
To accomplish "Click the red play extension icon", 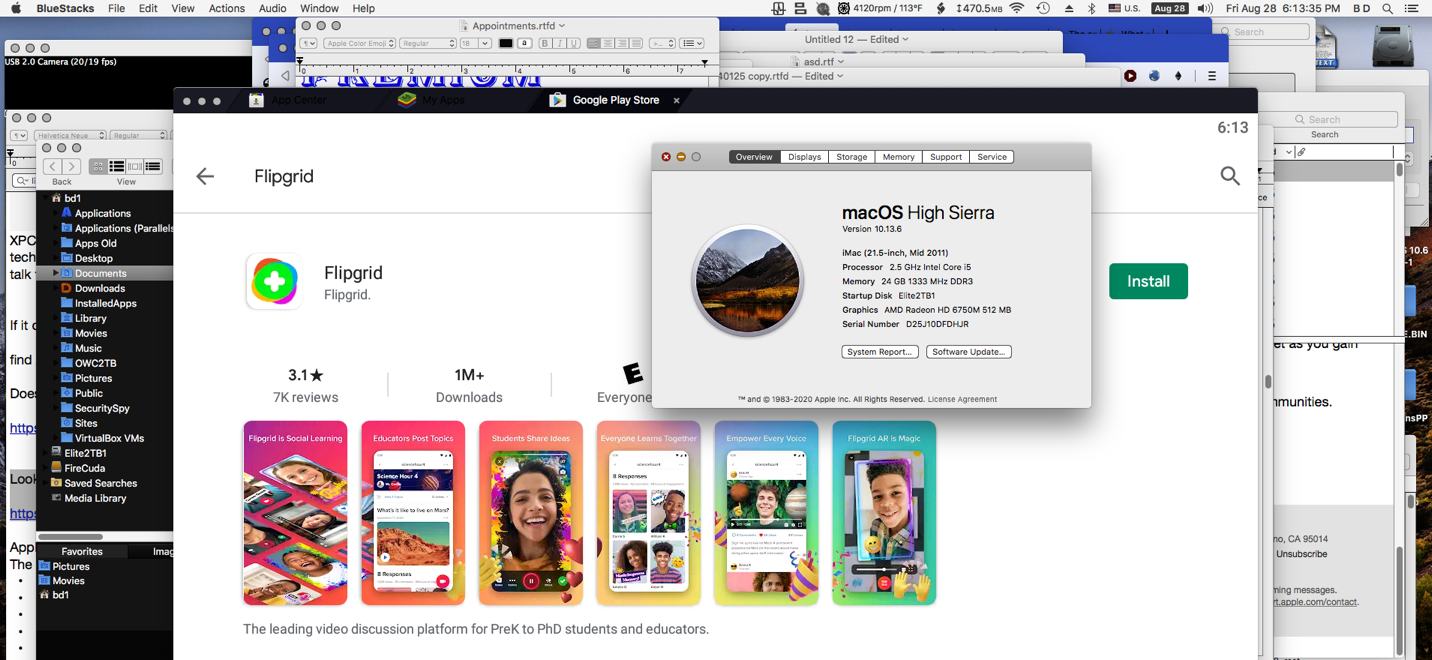I will click(1130, 76).
